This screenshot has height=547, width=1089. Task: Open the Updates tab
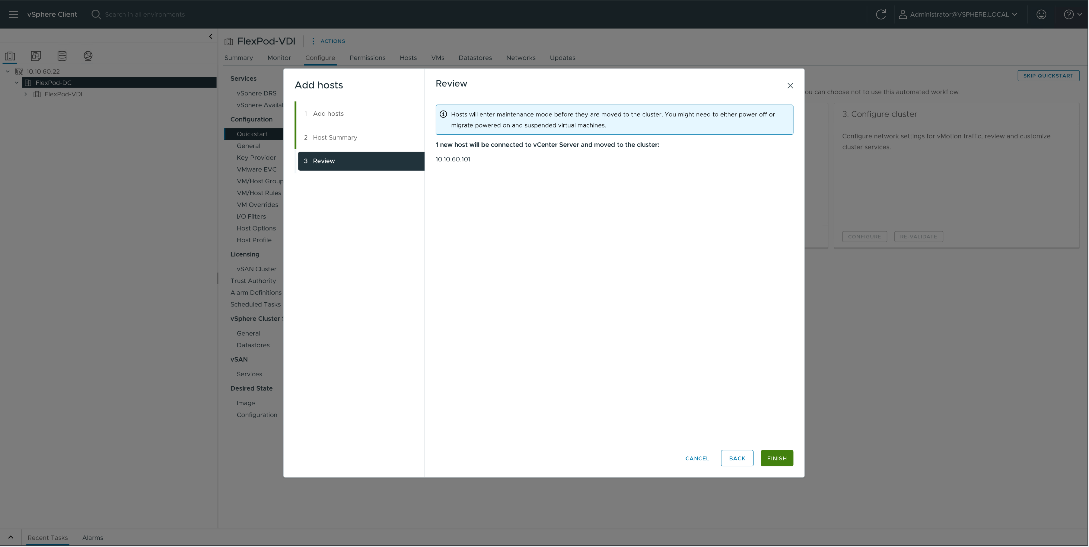(562, 58)
